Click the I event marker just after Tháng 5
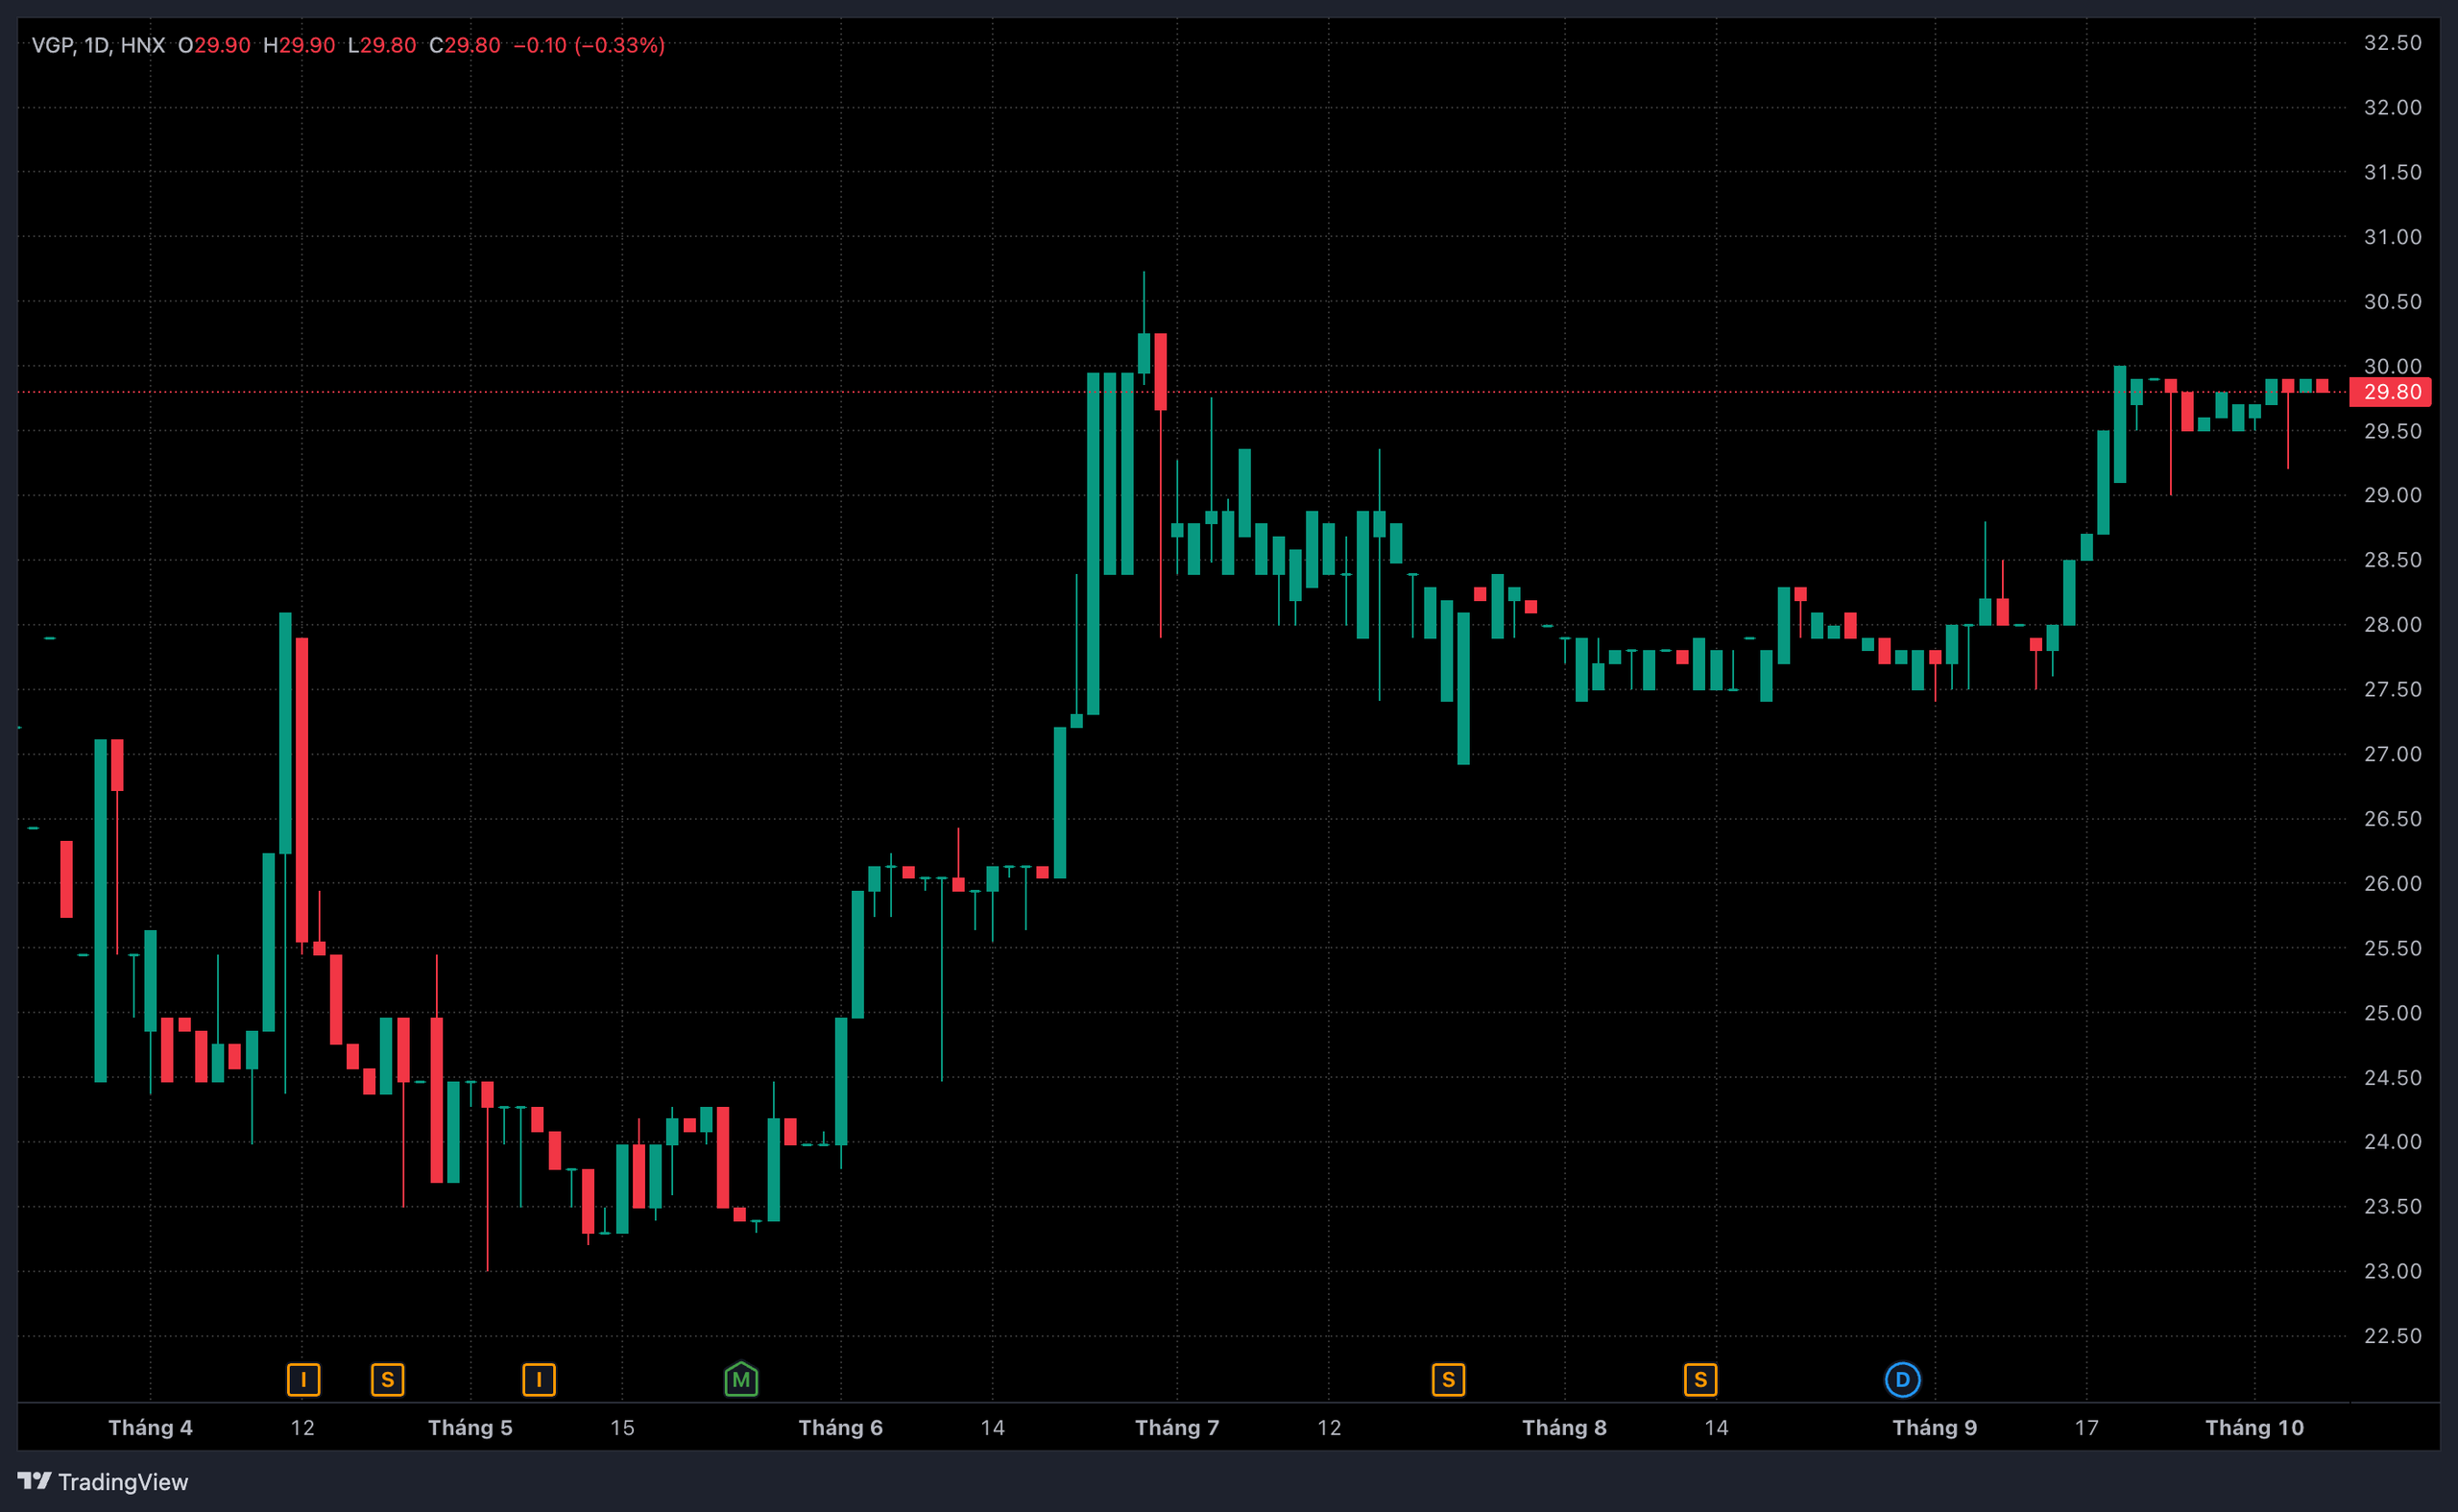The height and width of the screenshot is (1512, 2458). pyautogui.click(x=539, y=1380)
